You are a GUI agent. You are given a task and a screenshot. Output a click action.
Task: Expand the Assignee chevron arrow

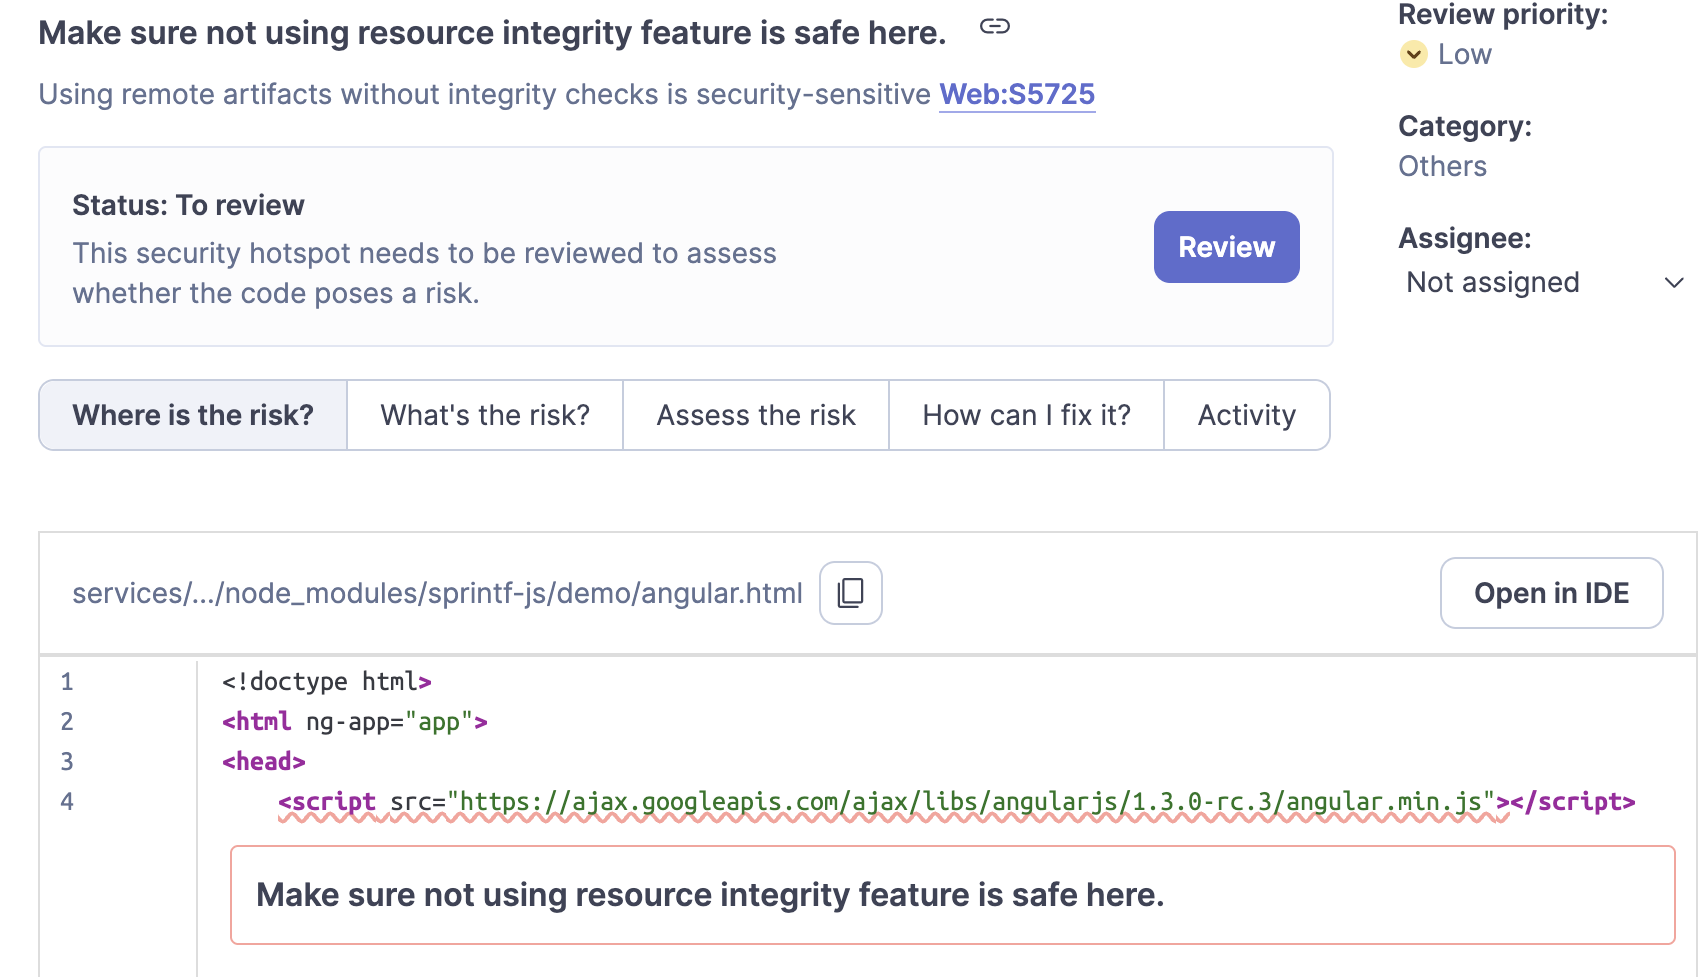coord(1673,283)
